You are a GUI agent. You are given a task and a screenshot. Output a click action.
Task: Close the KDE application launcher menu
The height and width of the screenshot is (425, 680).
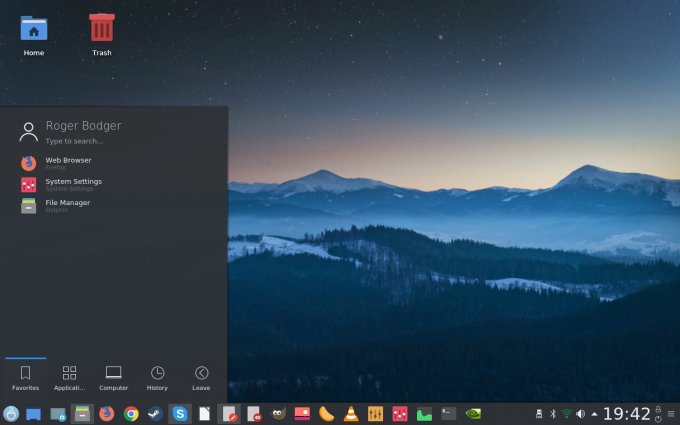pos(11,413)
